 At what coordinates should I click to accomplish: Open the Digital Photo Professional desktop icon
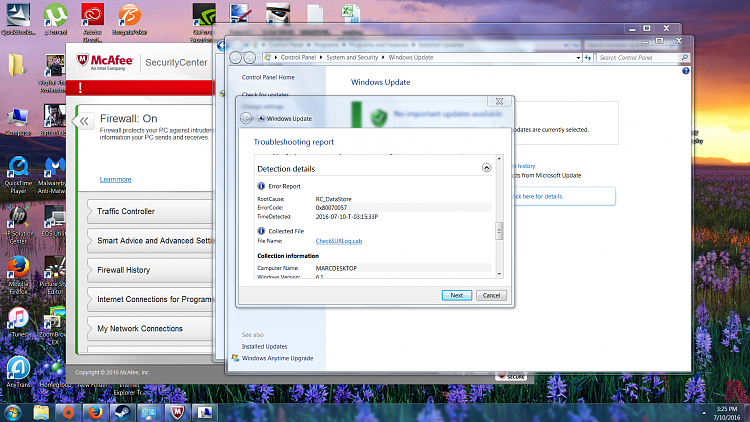pos(54,73)
